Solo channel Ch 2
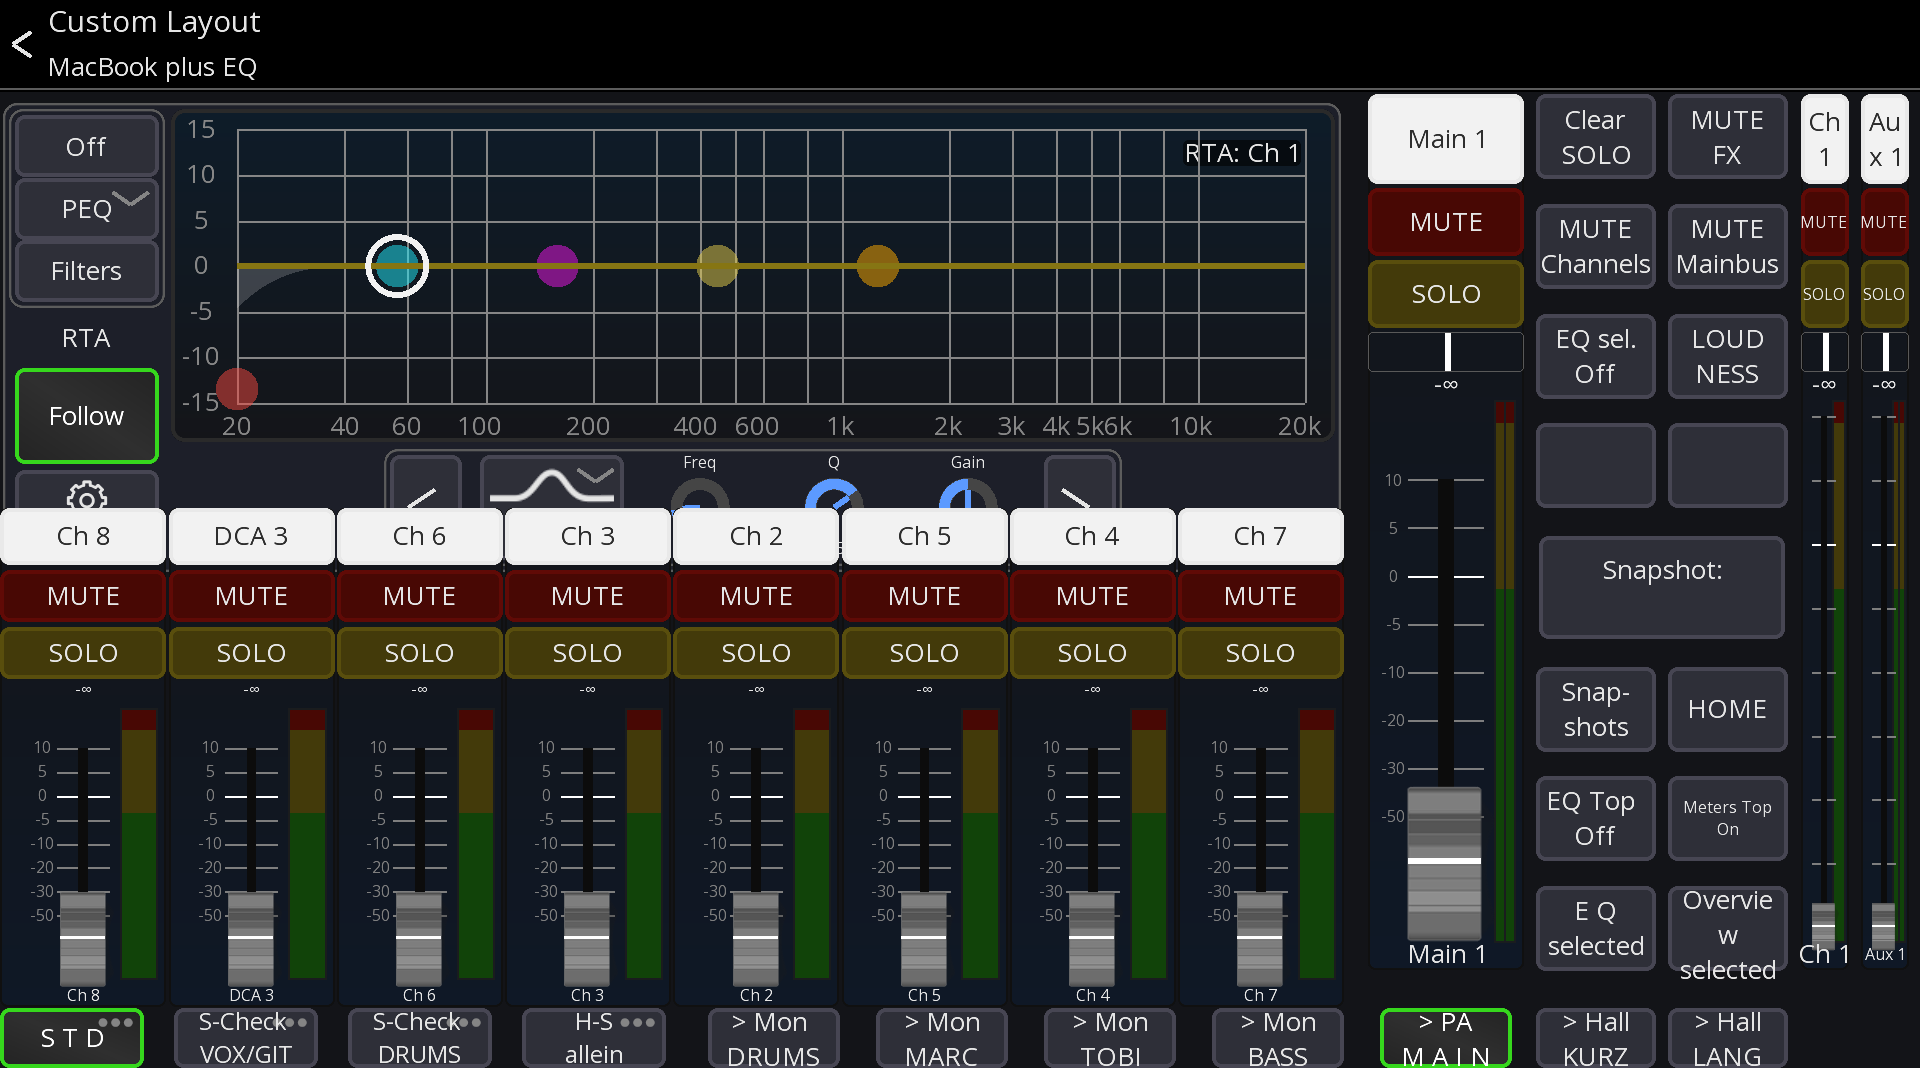The image size is (1920, 1068). pos(756,653)
